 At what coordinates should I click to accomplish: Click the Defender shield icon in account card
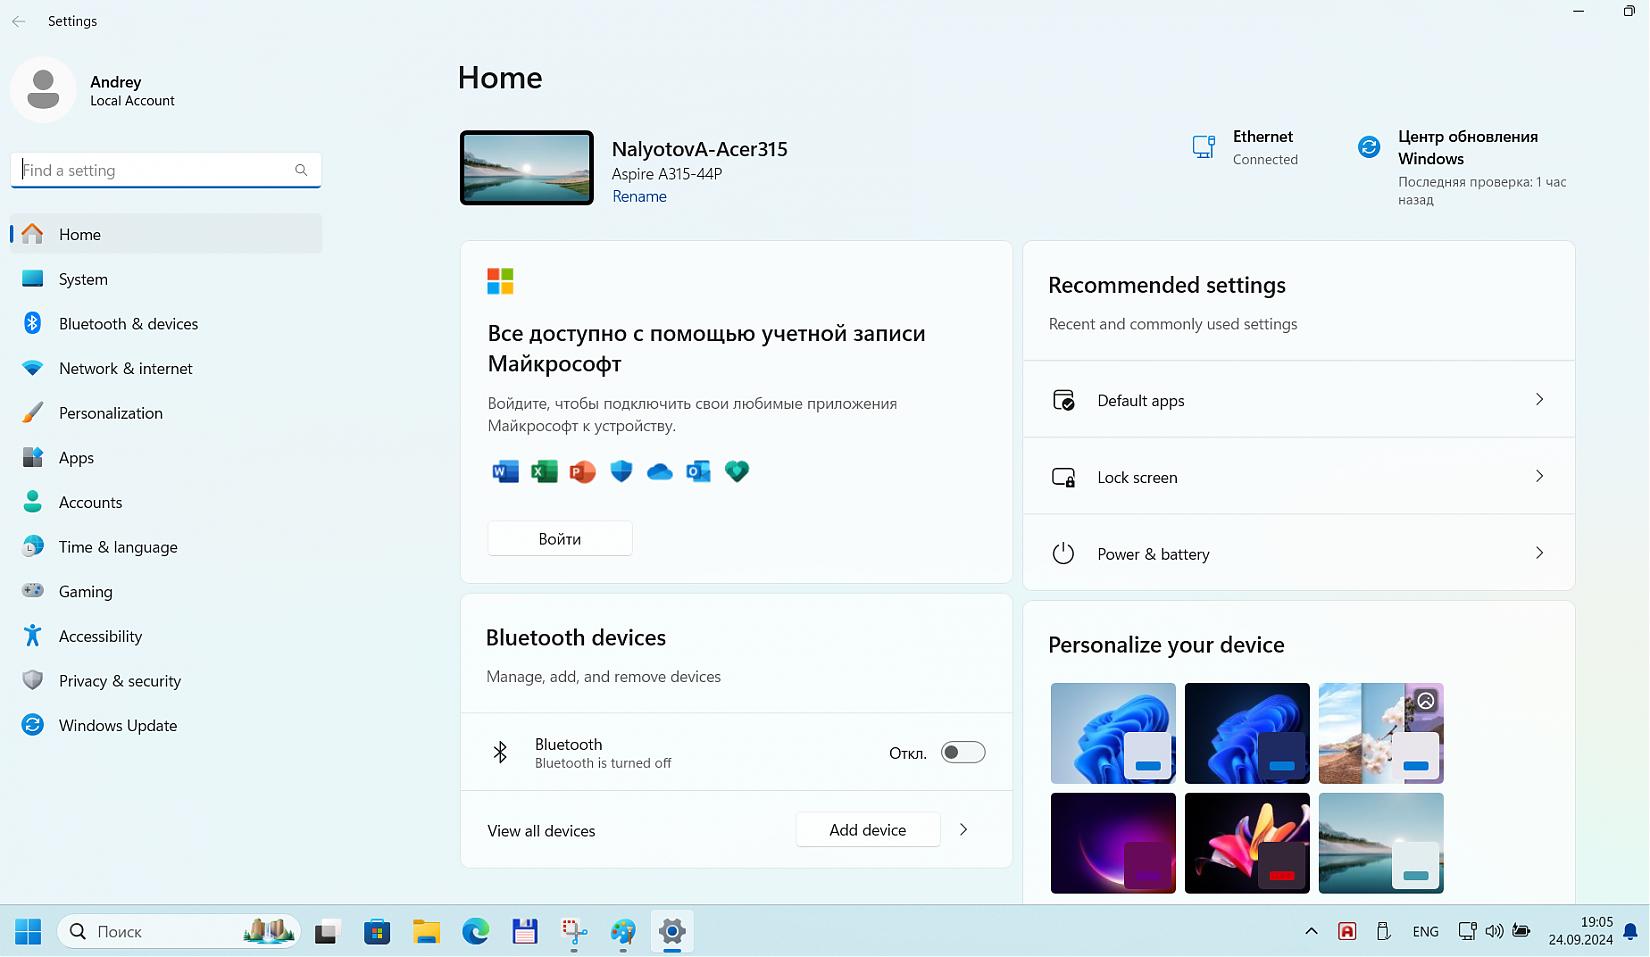(621, 471)
